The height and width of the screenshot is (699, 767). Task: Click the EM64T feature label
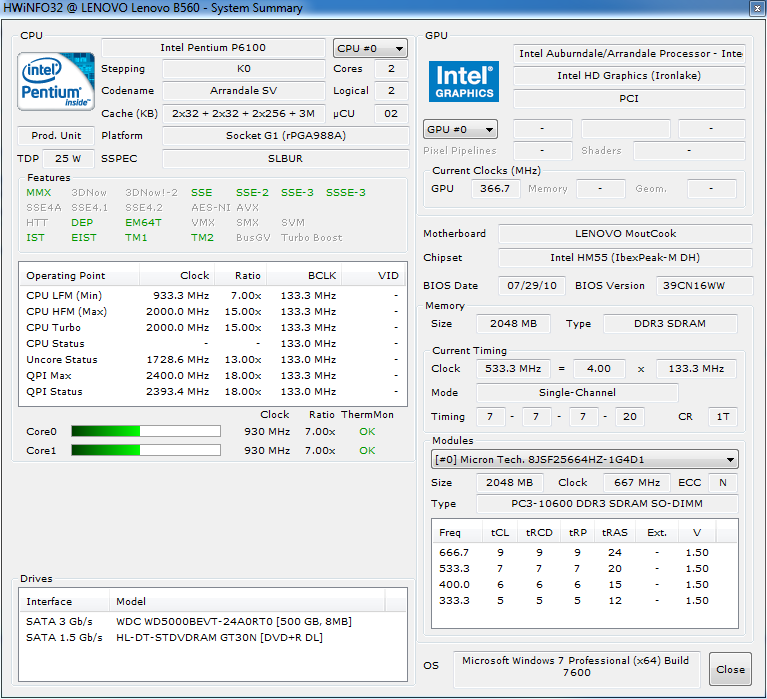(x=143, y=223)
